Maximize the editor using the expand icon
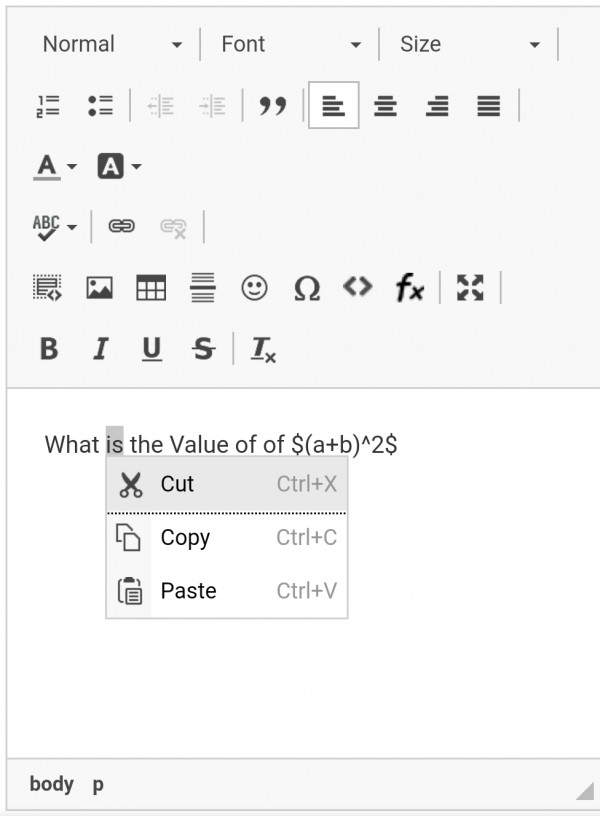The width and height of the screenshot is (600, 816). [470, 288]
